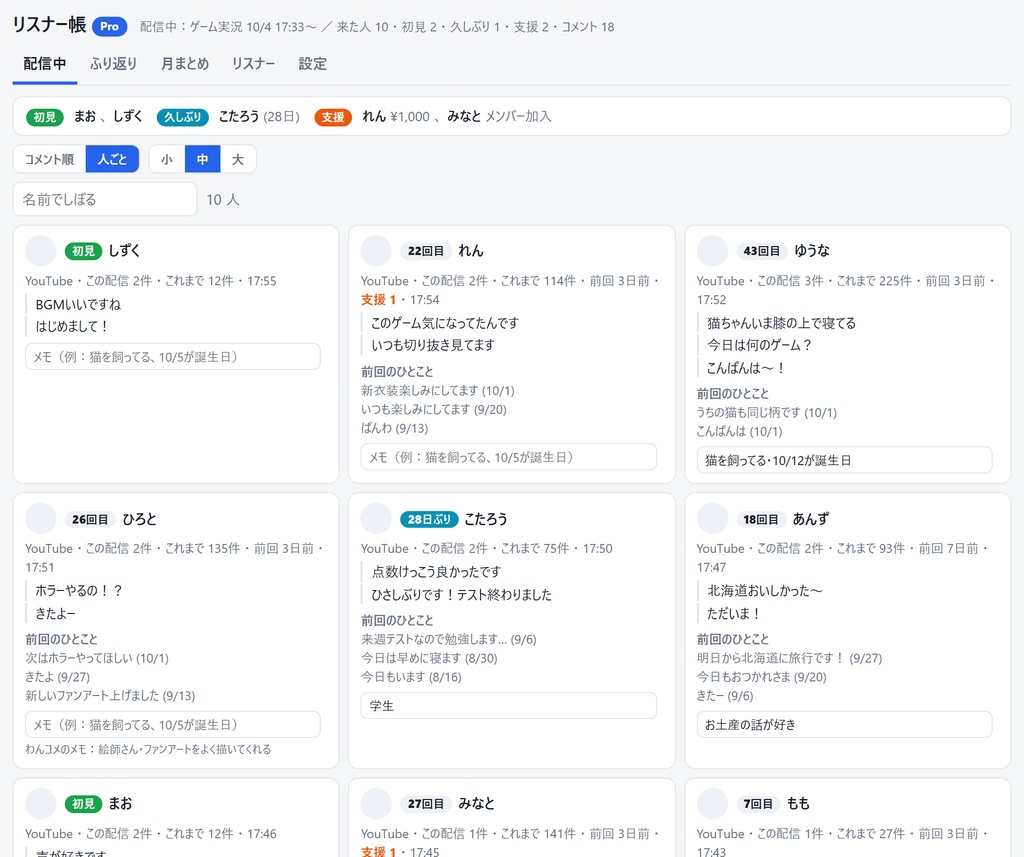Click the blue 久しぶり badge in summary bar
The height and width of the screenshot is (857, 1024).
(183, 117)
